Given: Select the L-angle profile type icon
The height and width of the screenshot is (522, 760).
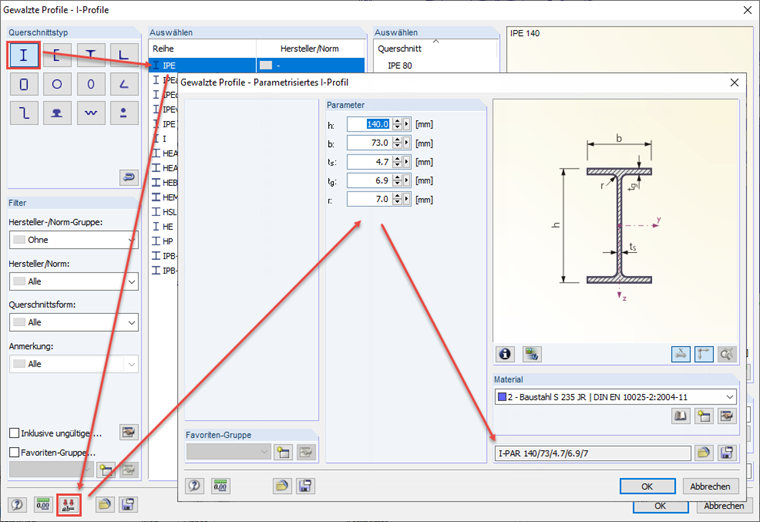Looking at the screenshot, I should click(124, 55).
